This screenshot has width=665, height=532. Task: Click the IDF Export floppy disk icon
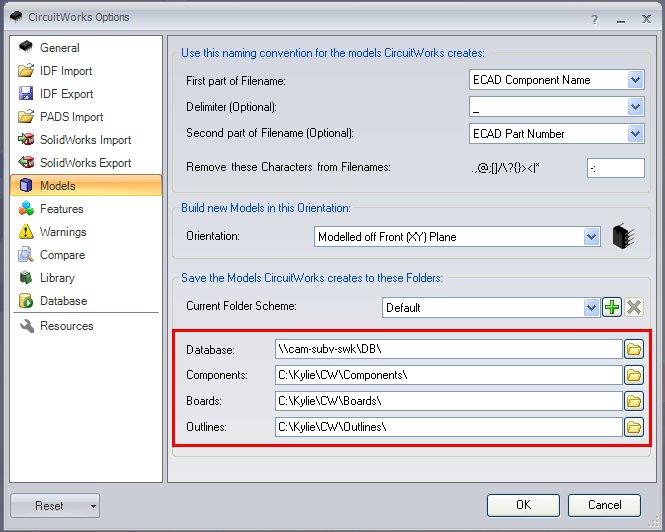click(x=26, y=93)
